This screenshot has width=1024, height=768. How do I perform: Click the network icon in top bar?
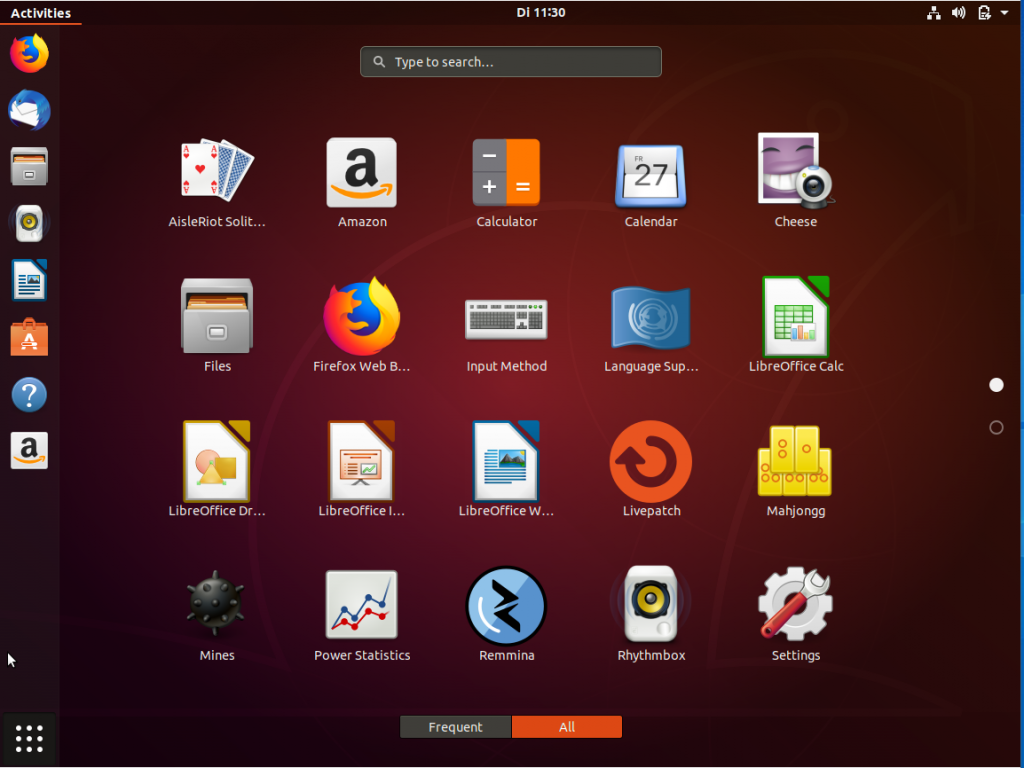934,12
